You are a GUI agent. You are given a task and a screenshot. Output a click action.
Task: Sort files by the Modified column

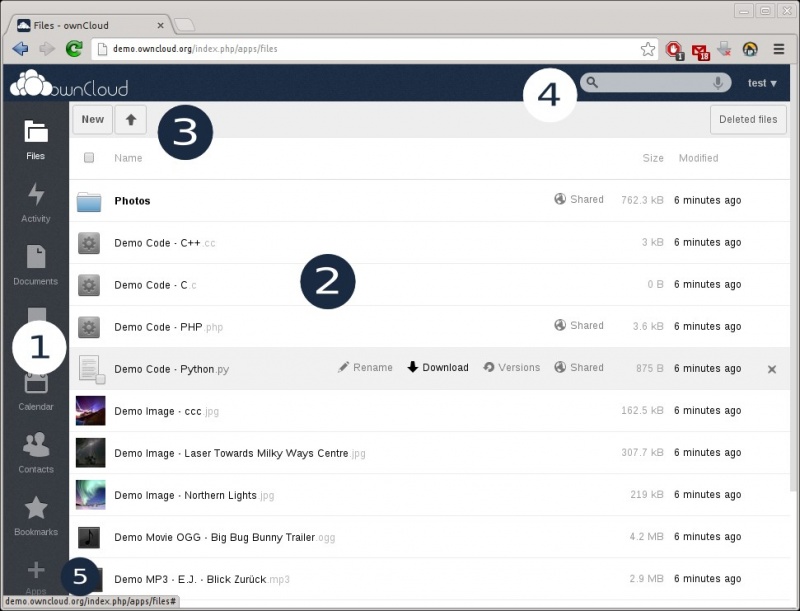click(x=698, y=158)
